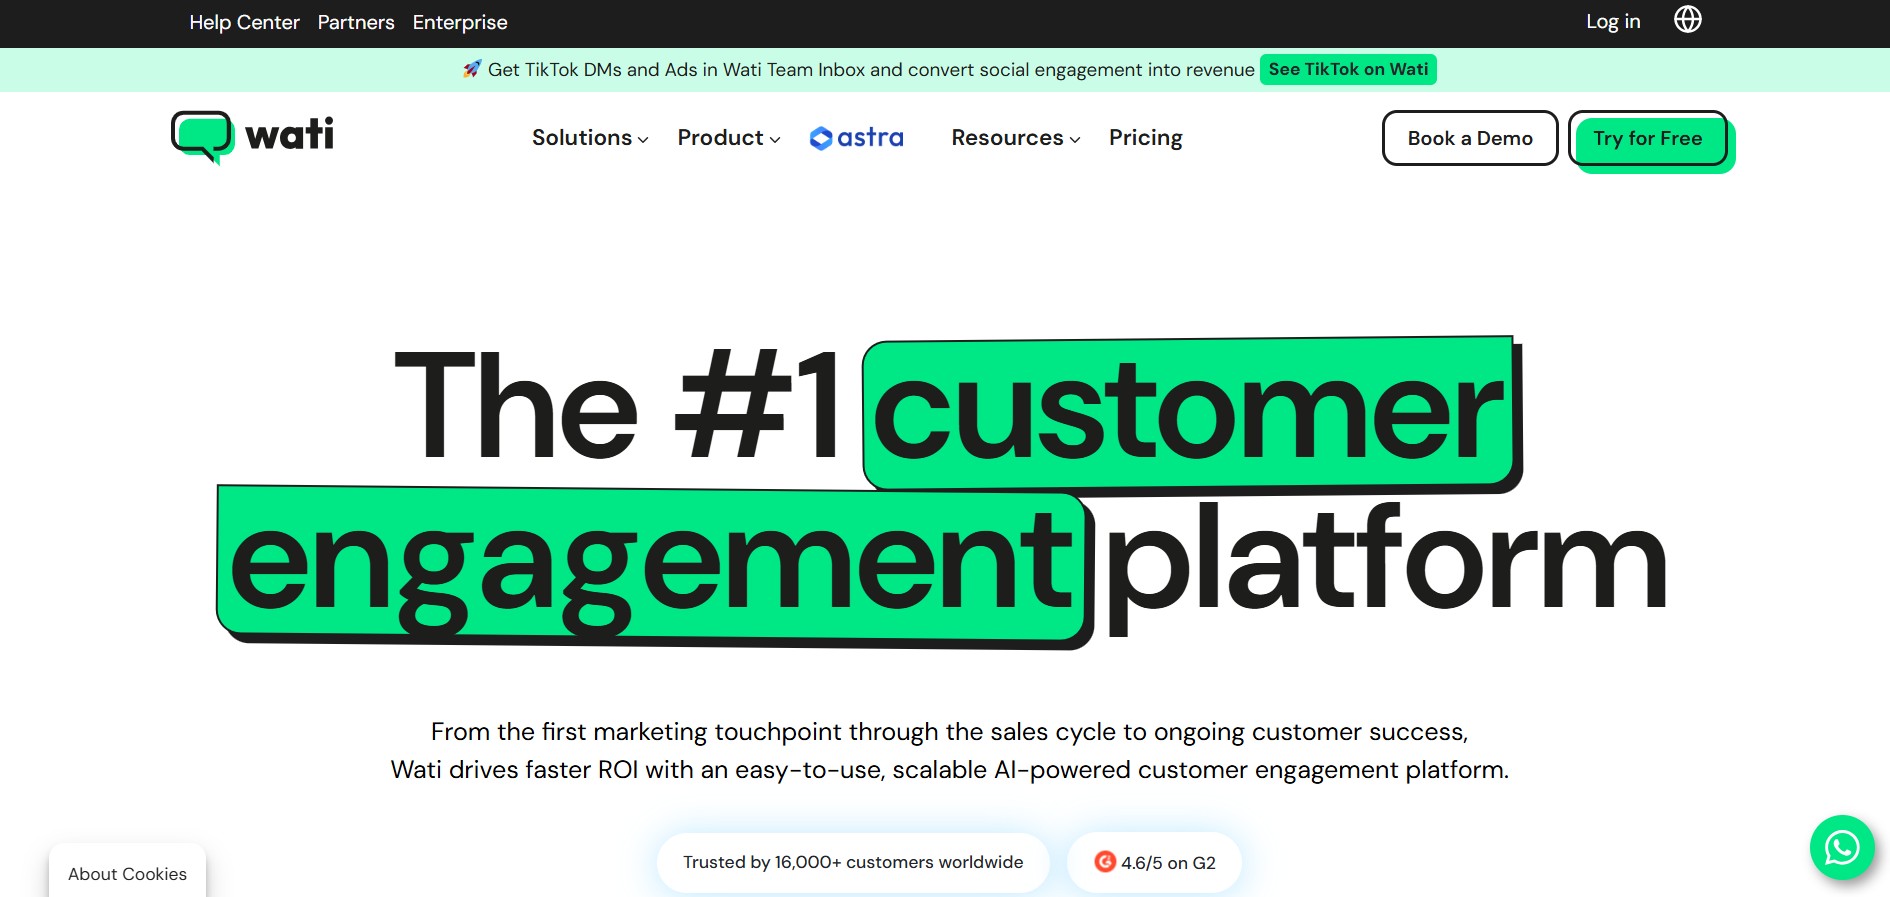1890x897 pixels.
Task: Open the About Cookies panel
Action: [127, 873]
